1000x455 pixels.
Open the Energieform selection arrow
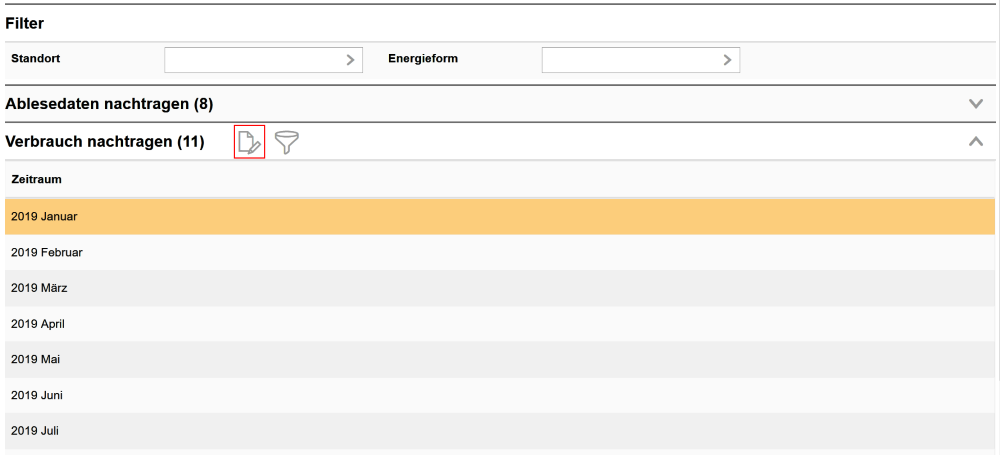pos(727,60)
